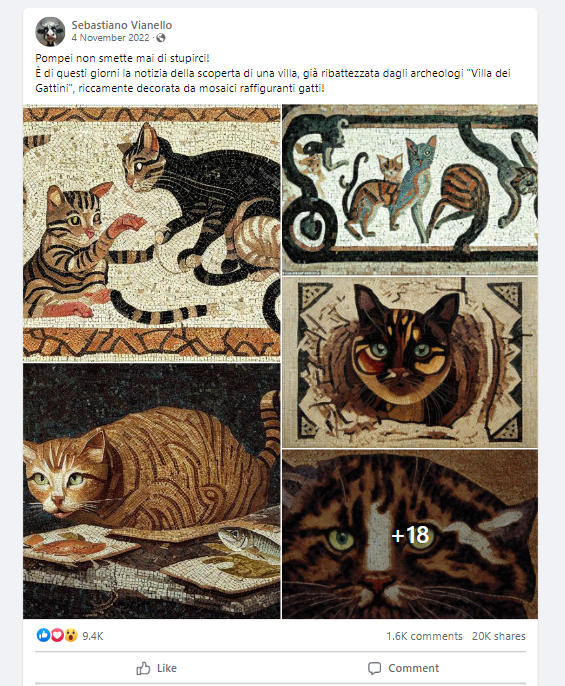The width and height of the screenshot is (565, 686).
Task: Open the Sebastiano Vianello profile link
Action: [122, 25]
